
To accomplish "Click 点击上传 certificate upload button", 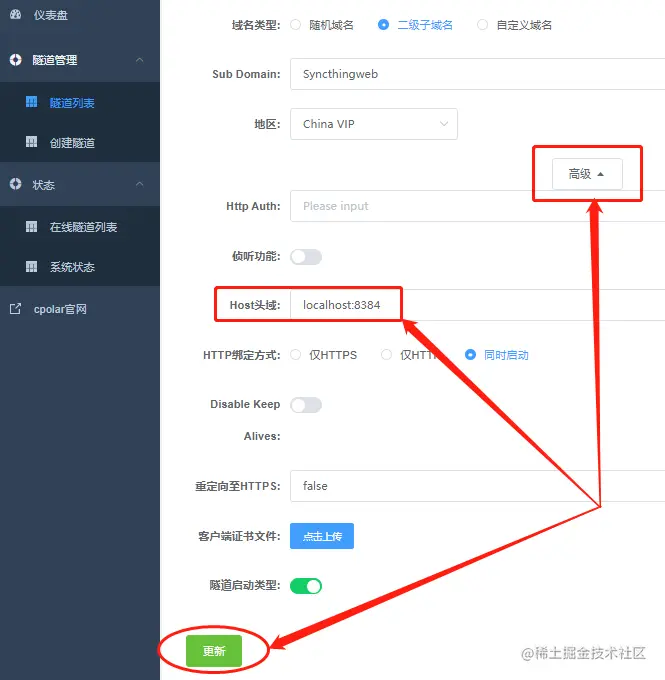I will pyautogui.click(x=322, y=536).
